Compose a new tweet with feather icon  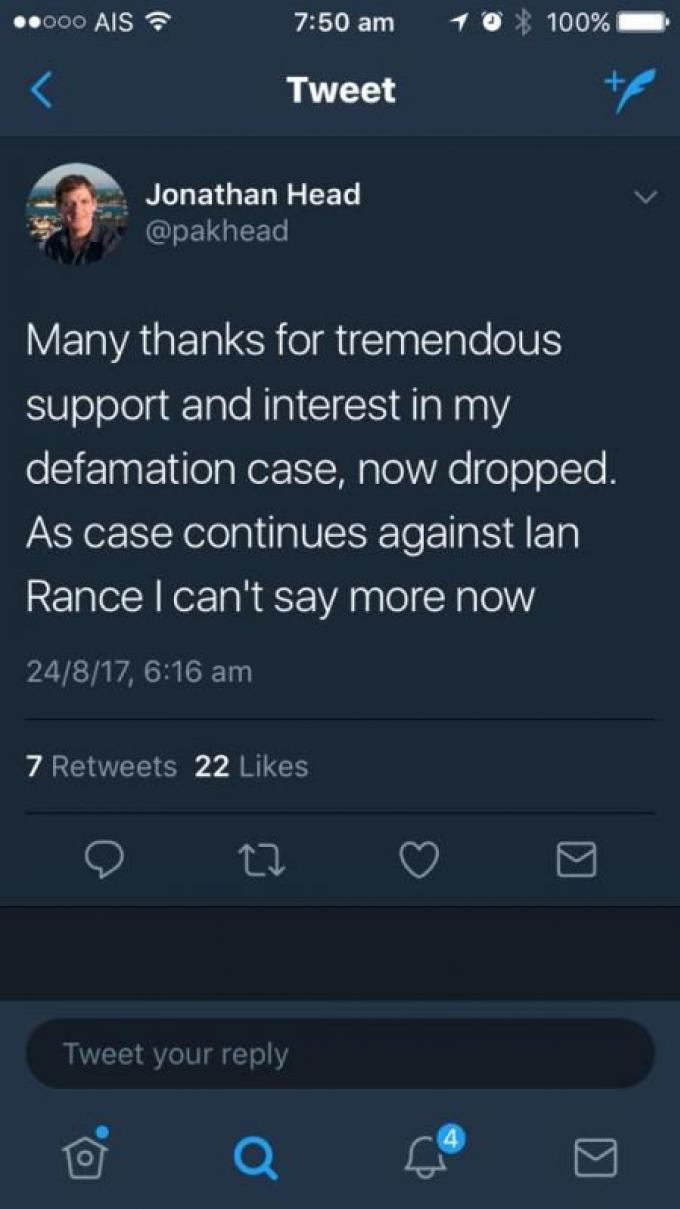point(627,88)
